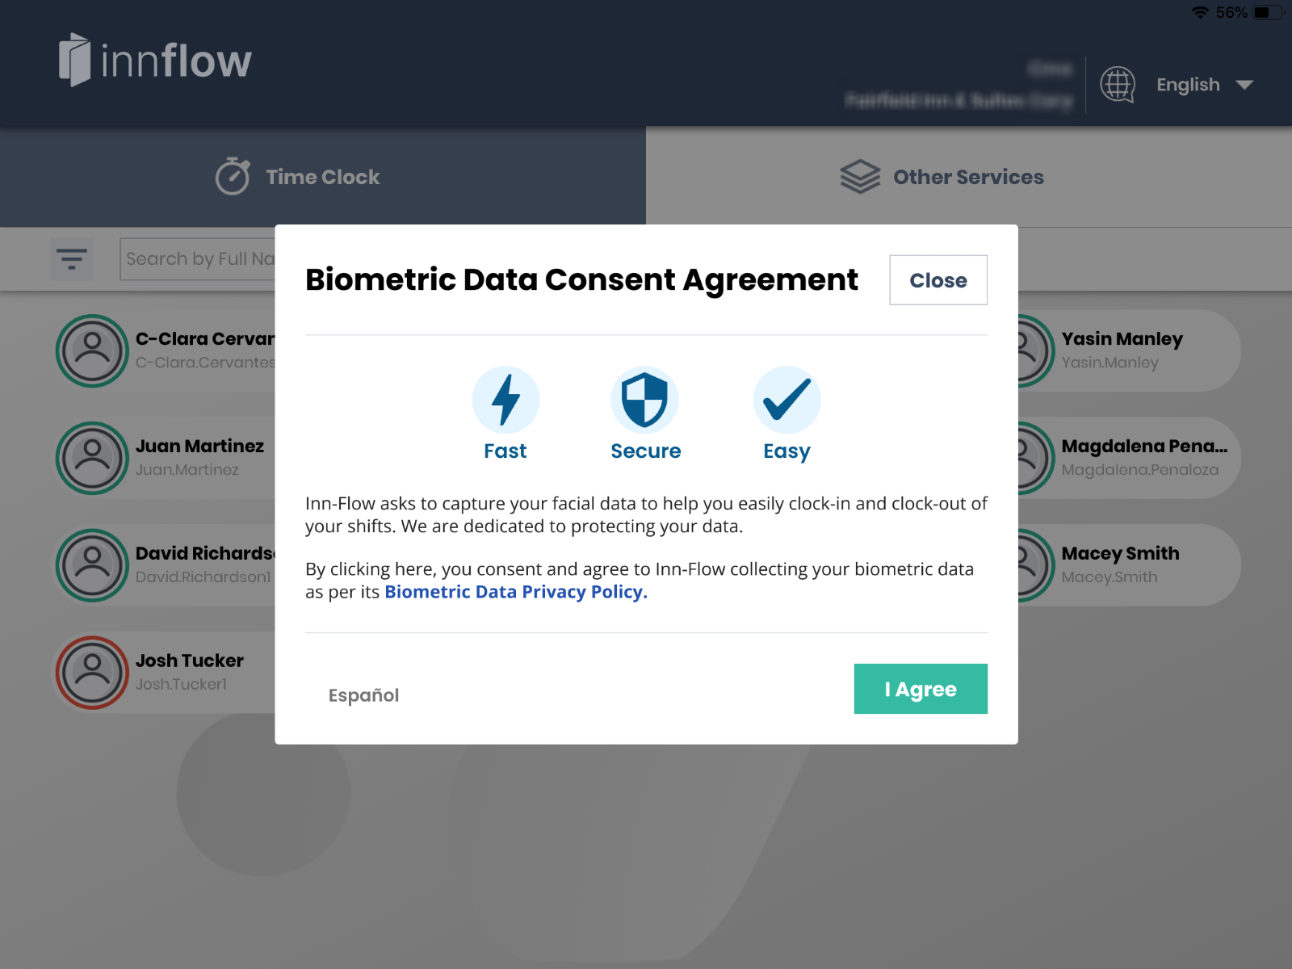Image resolution: width=1292 pixels, height=969 pixels.
Task: Click the Josh Tucker name text
Action: click(190, 661)
